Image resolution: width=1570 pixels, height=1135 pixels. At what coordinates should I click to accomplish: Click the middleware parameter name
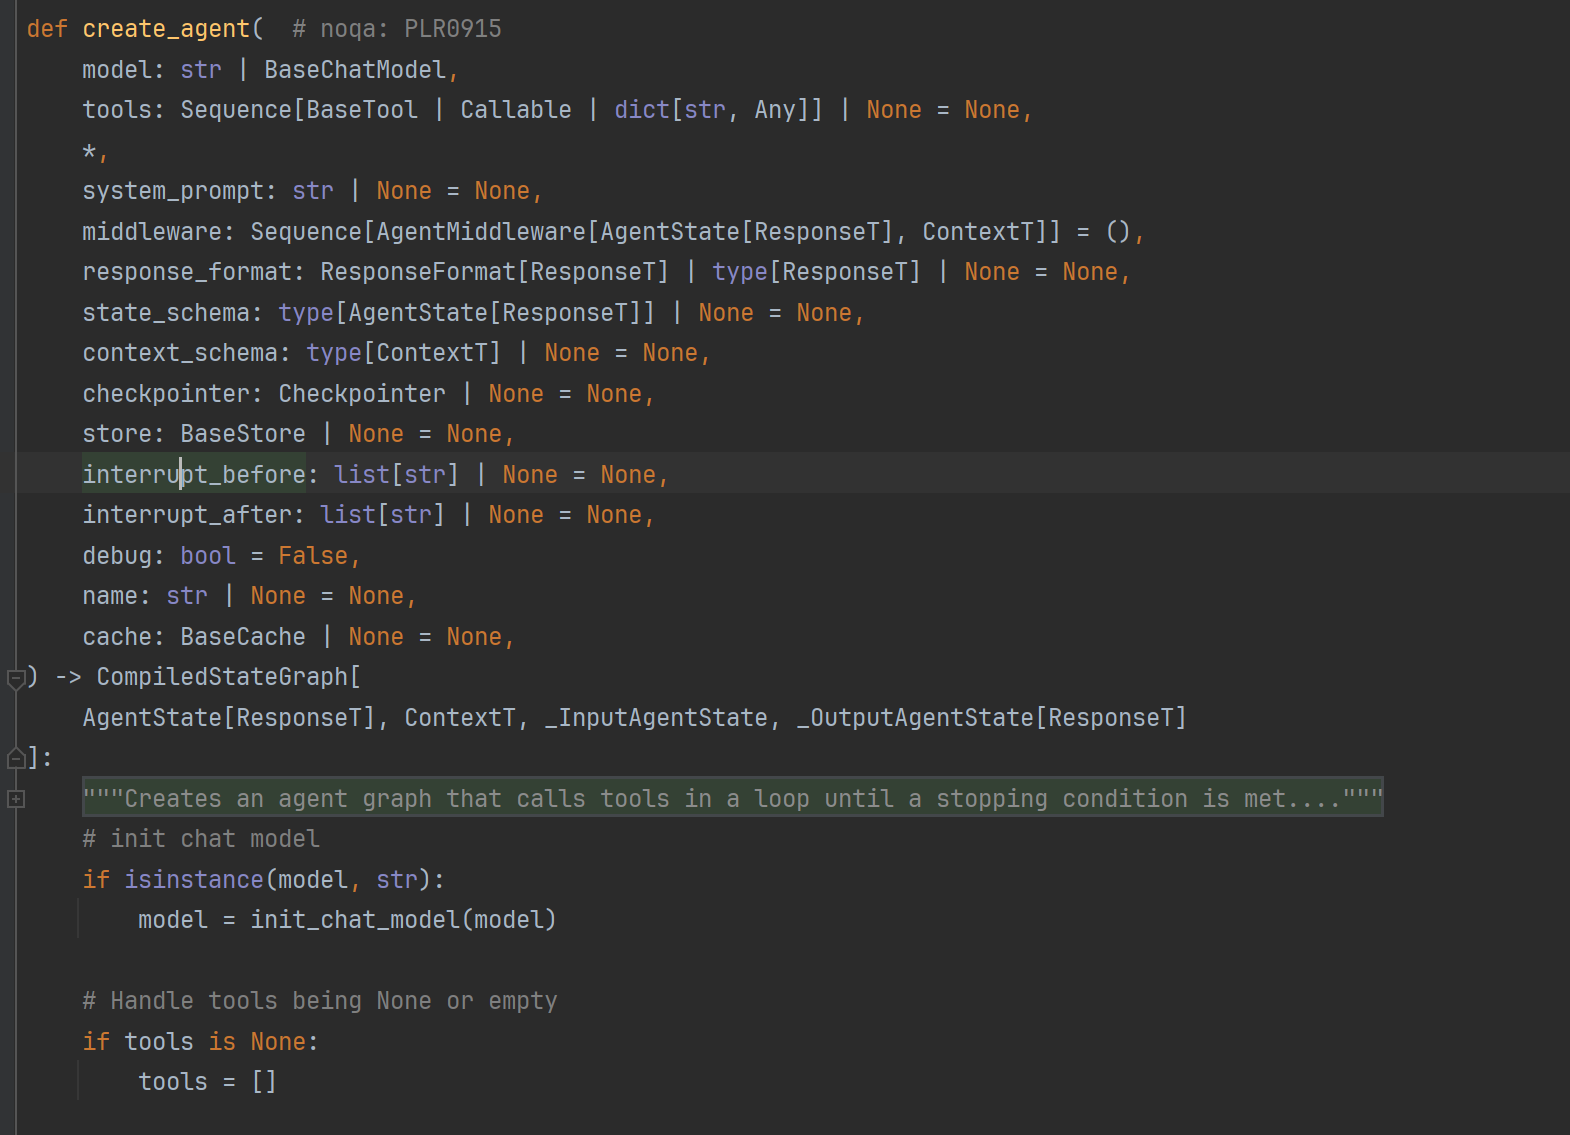tap(152, 232)
